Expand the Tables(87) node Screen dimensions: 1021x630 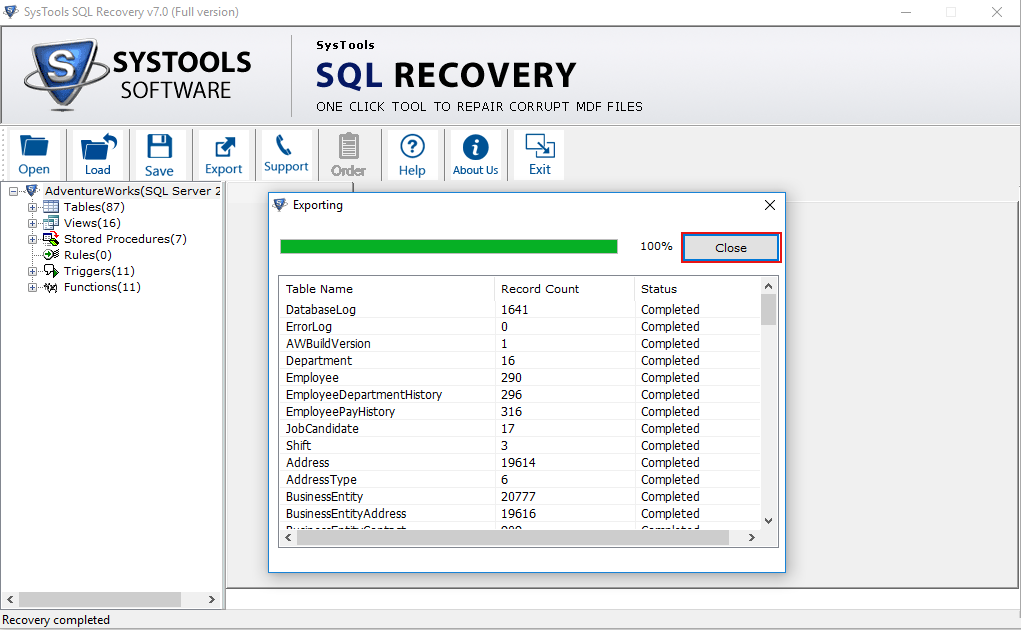point(32,207)
